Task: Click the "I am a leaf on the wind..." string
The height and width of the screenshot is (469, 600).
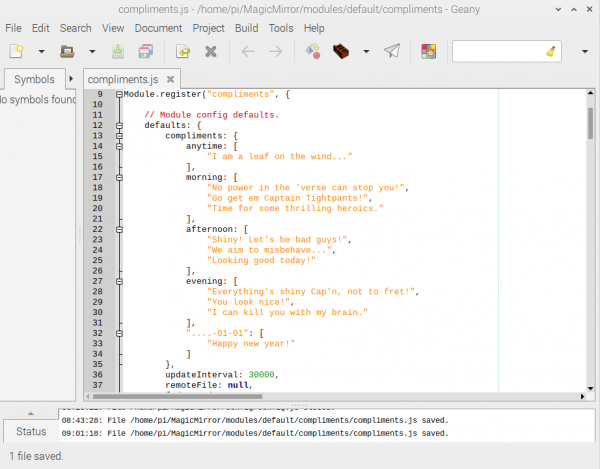Action: point(279,156)
